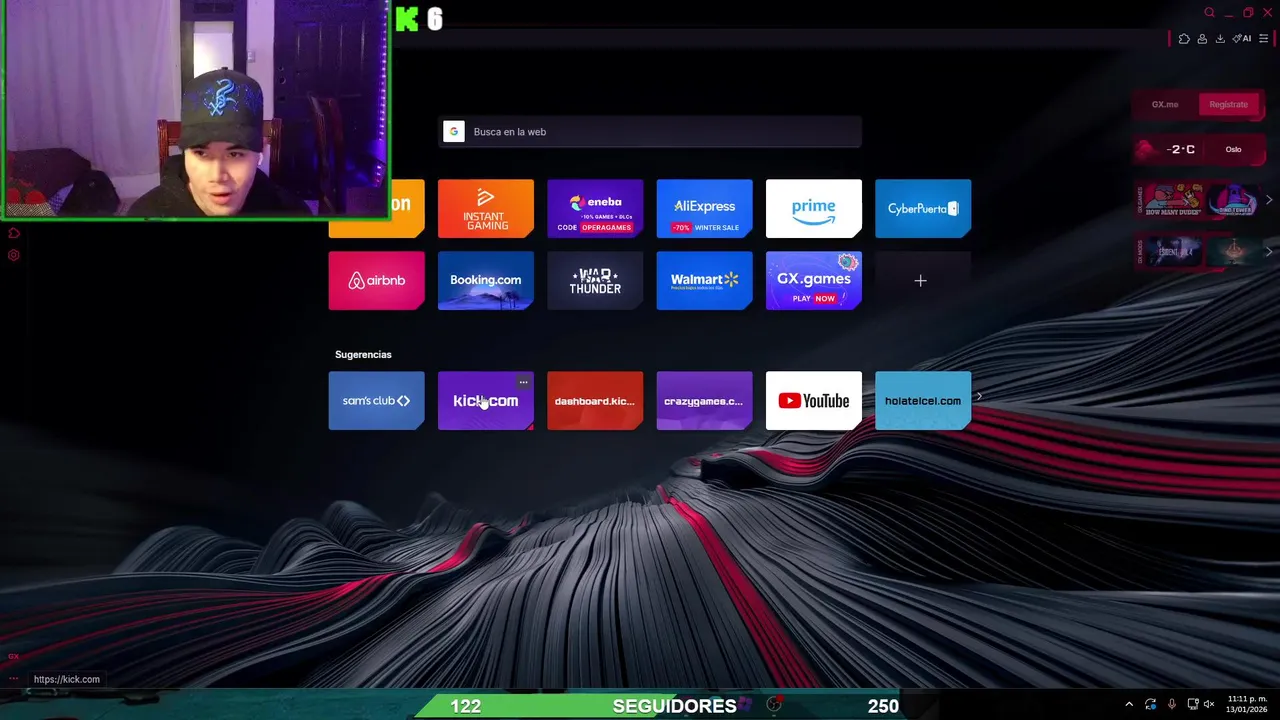This screenshot has width=1280, height=720.
Task: Show more suggestions with right arrow
Action: 979,397
